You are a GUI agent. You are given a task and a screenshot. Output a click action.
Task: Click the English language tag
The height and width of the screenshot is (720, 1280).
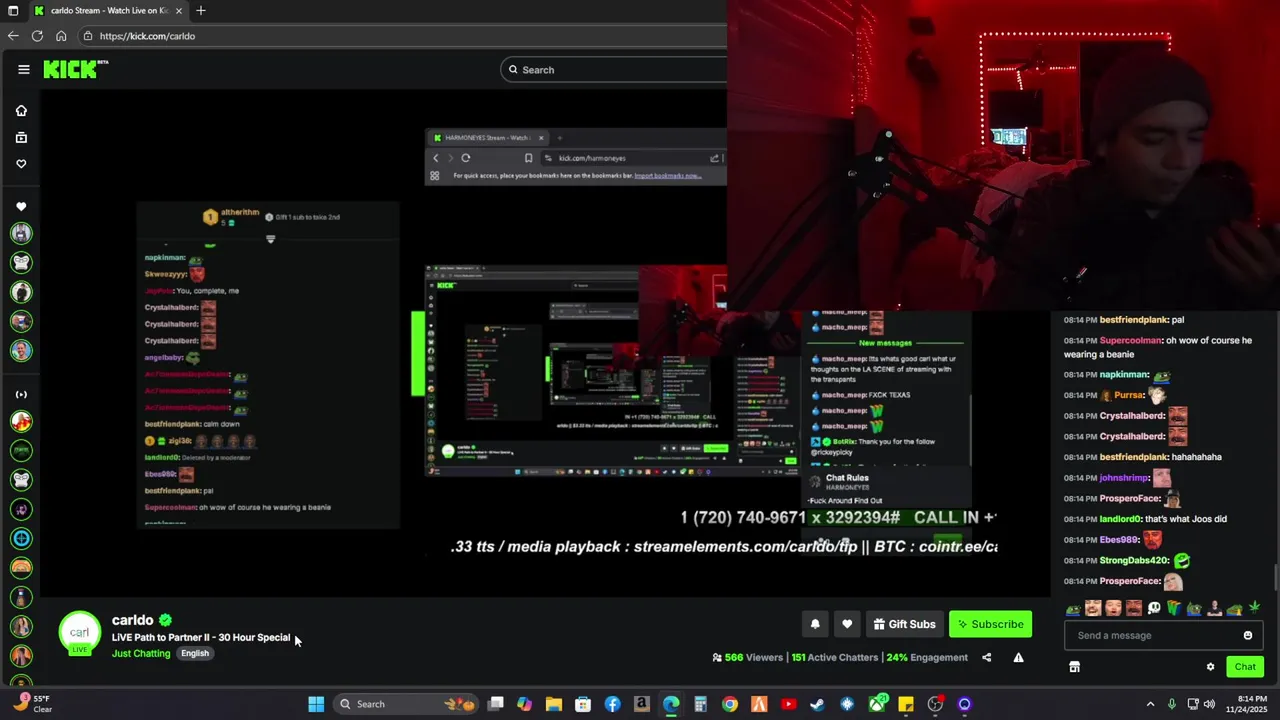(x=195, y=653)
